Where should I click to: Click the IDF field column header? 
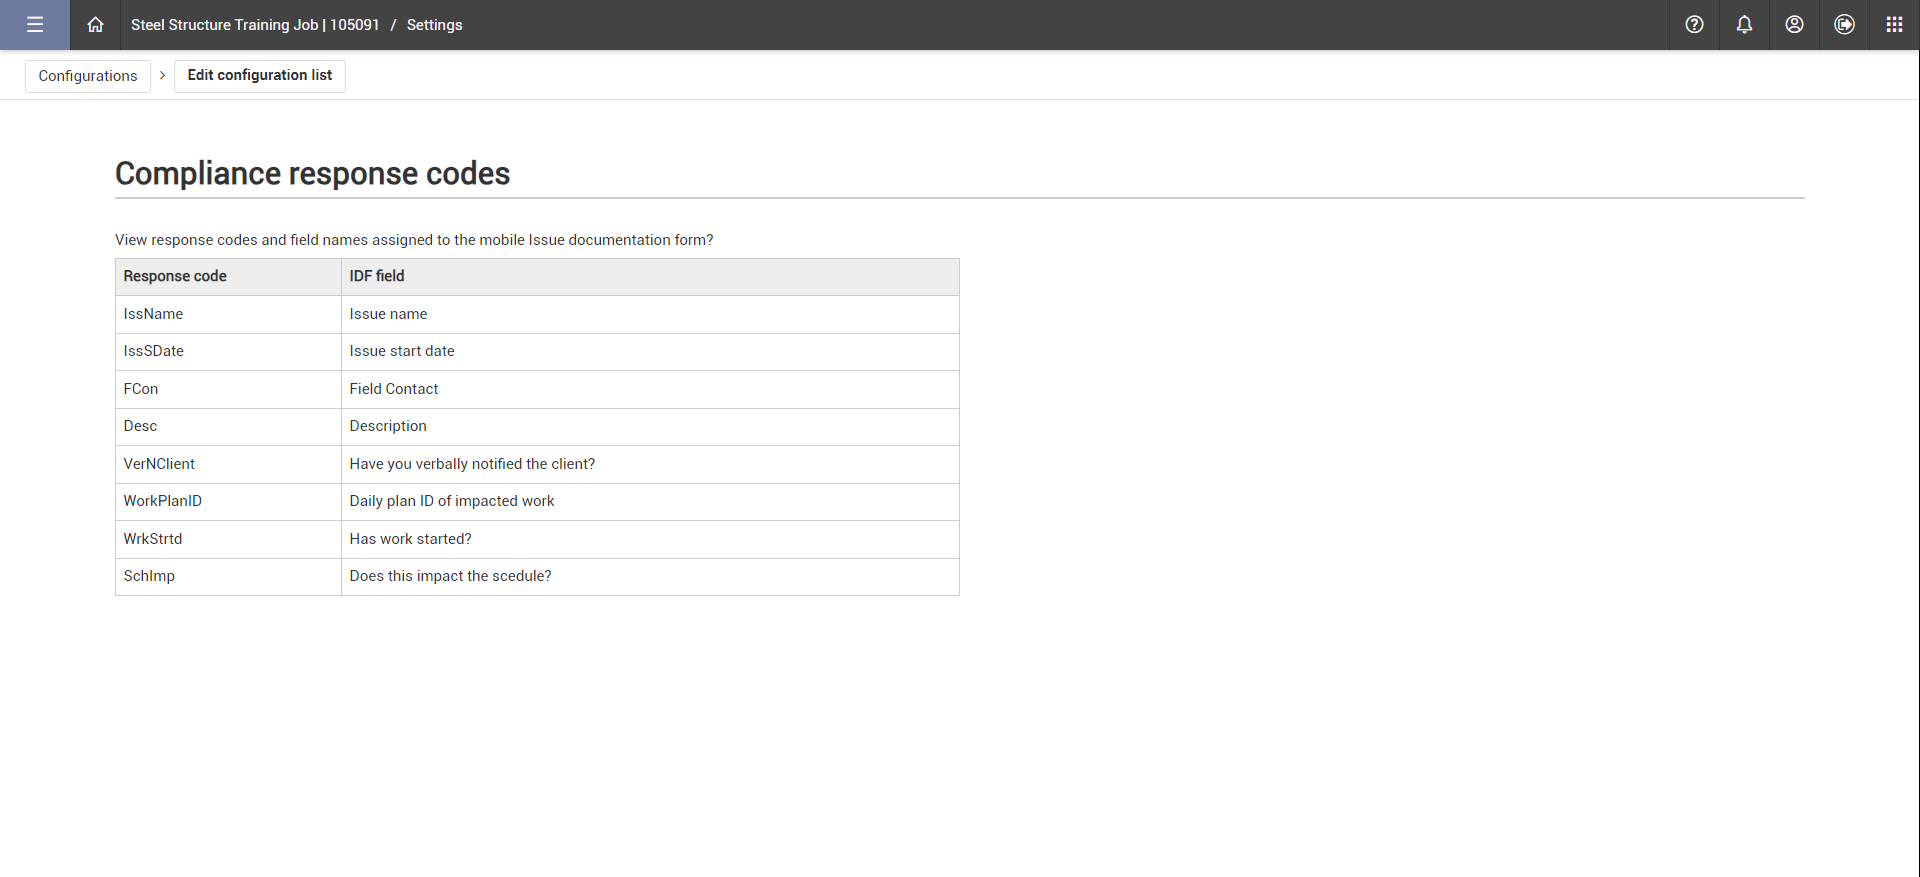pos(377,276)
